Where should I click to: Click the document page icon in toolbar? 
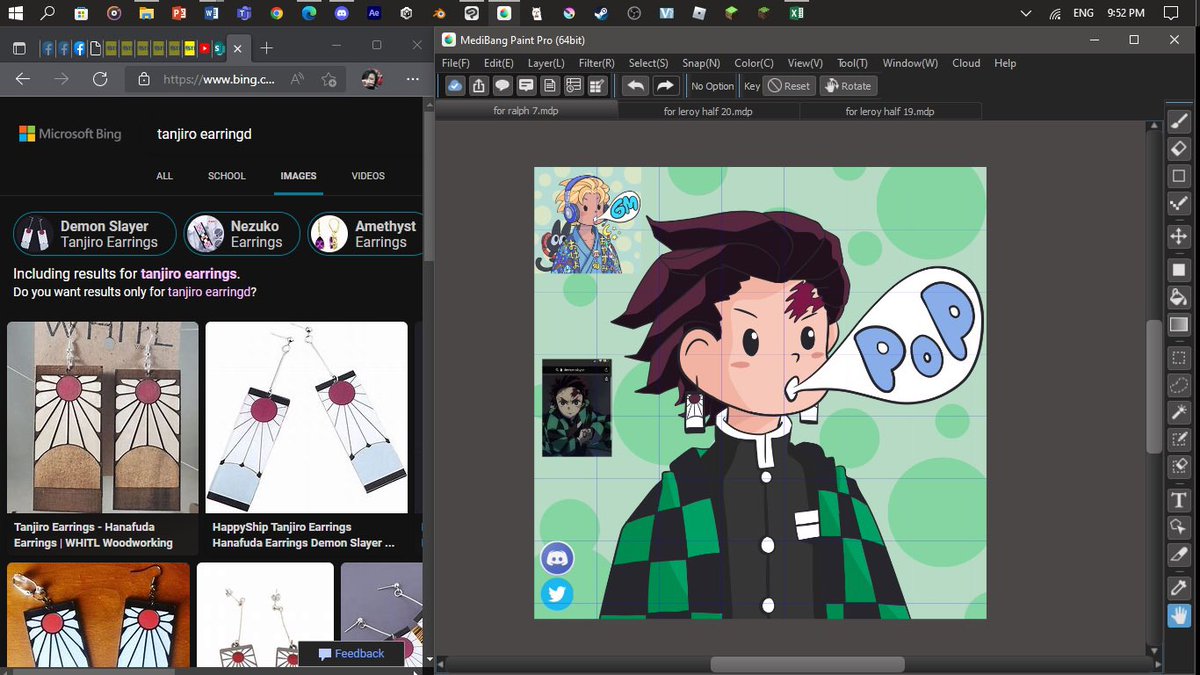pos(550,86)
